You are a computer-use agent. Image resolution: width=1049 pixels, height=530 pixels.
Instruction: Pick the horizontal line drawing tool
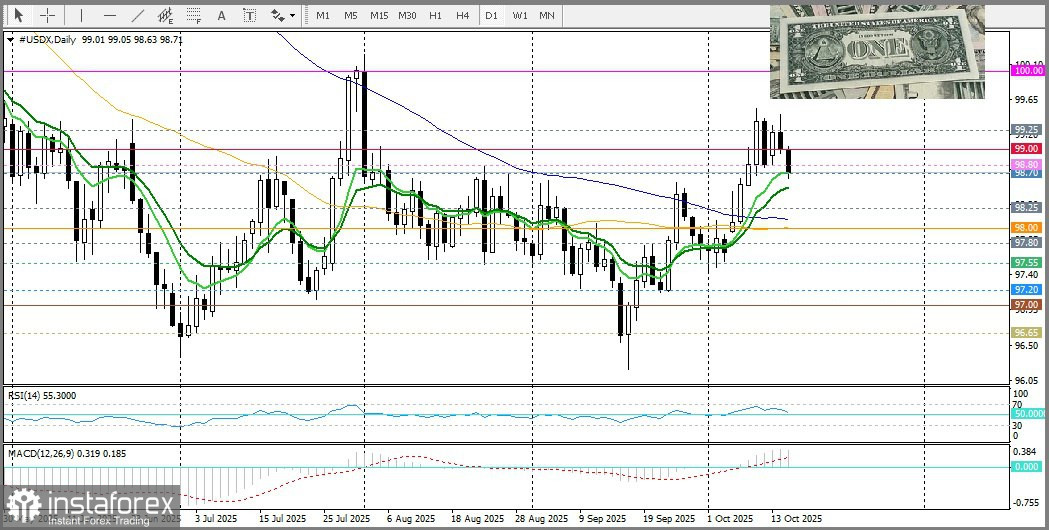tap(109, 16)
